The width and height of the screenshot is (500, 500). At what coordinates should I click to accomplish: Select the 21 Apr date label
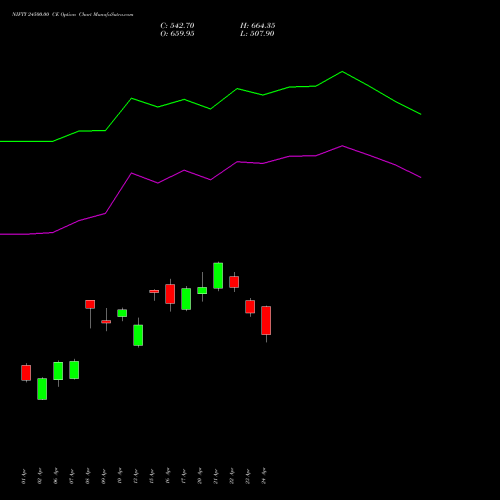pos(215,476)
